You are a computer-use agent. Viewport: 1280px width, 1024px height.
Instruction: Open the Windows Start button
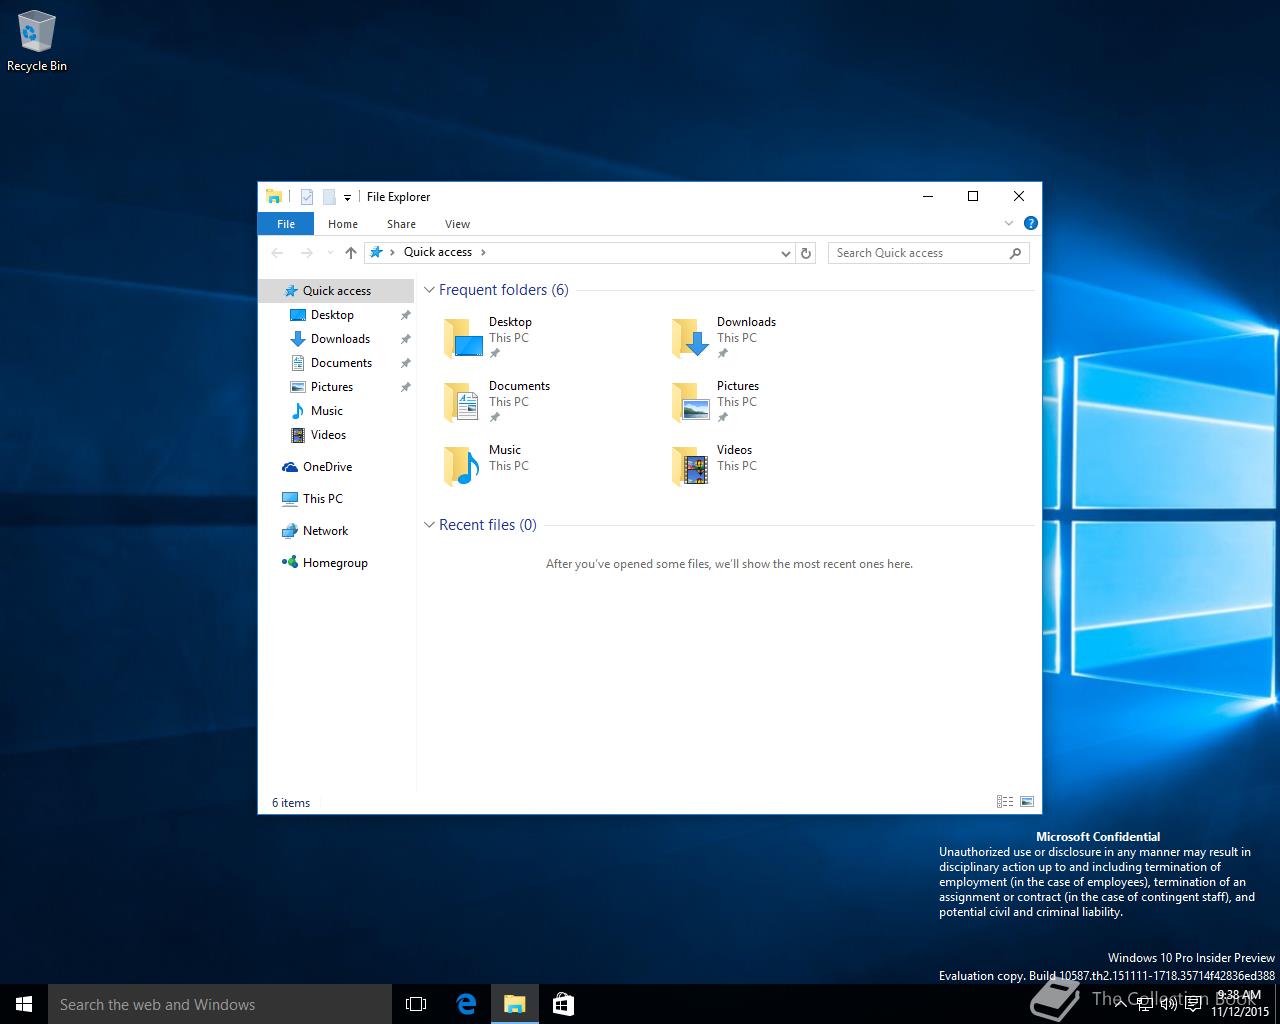pos(24,1004)
